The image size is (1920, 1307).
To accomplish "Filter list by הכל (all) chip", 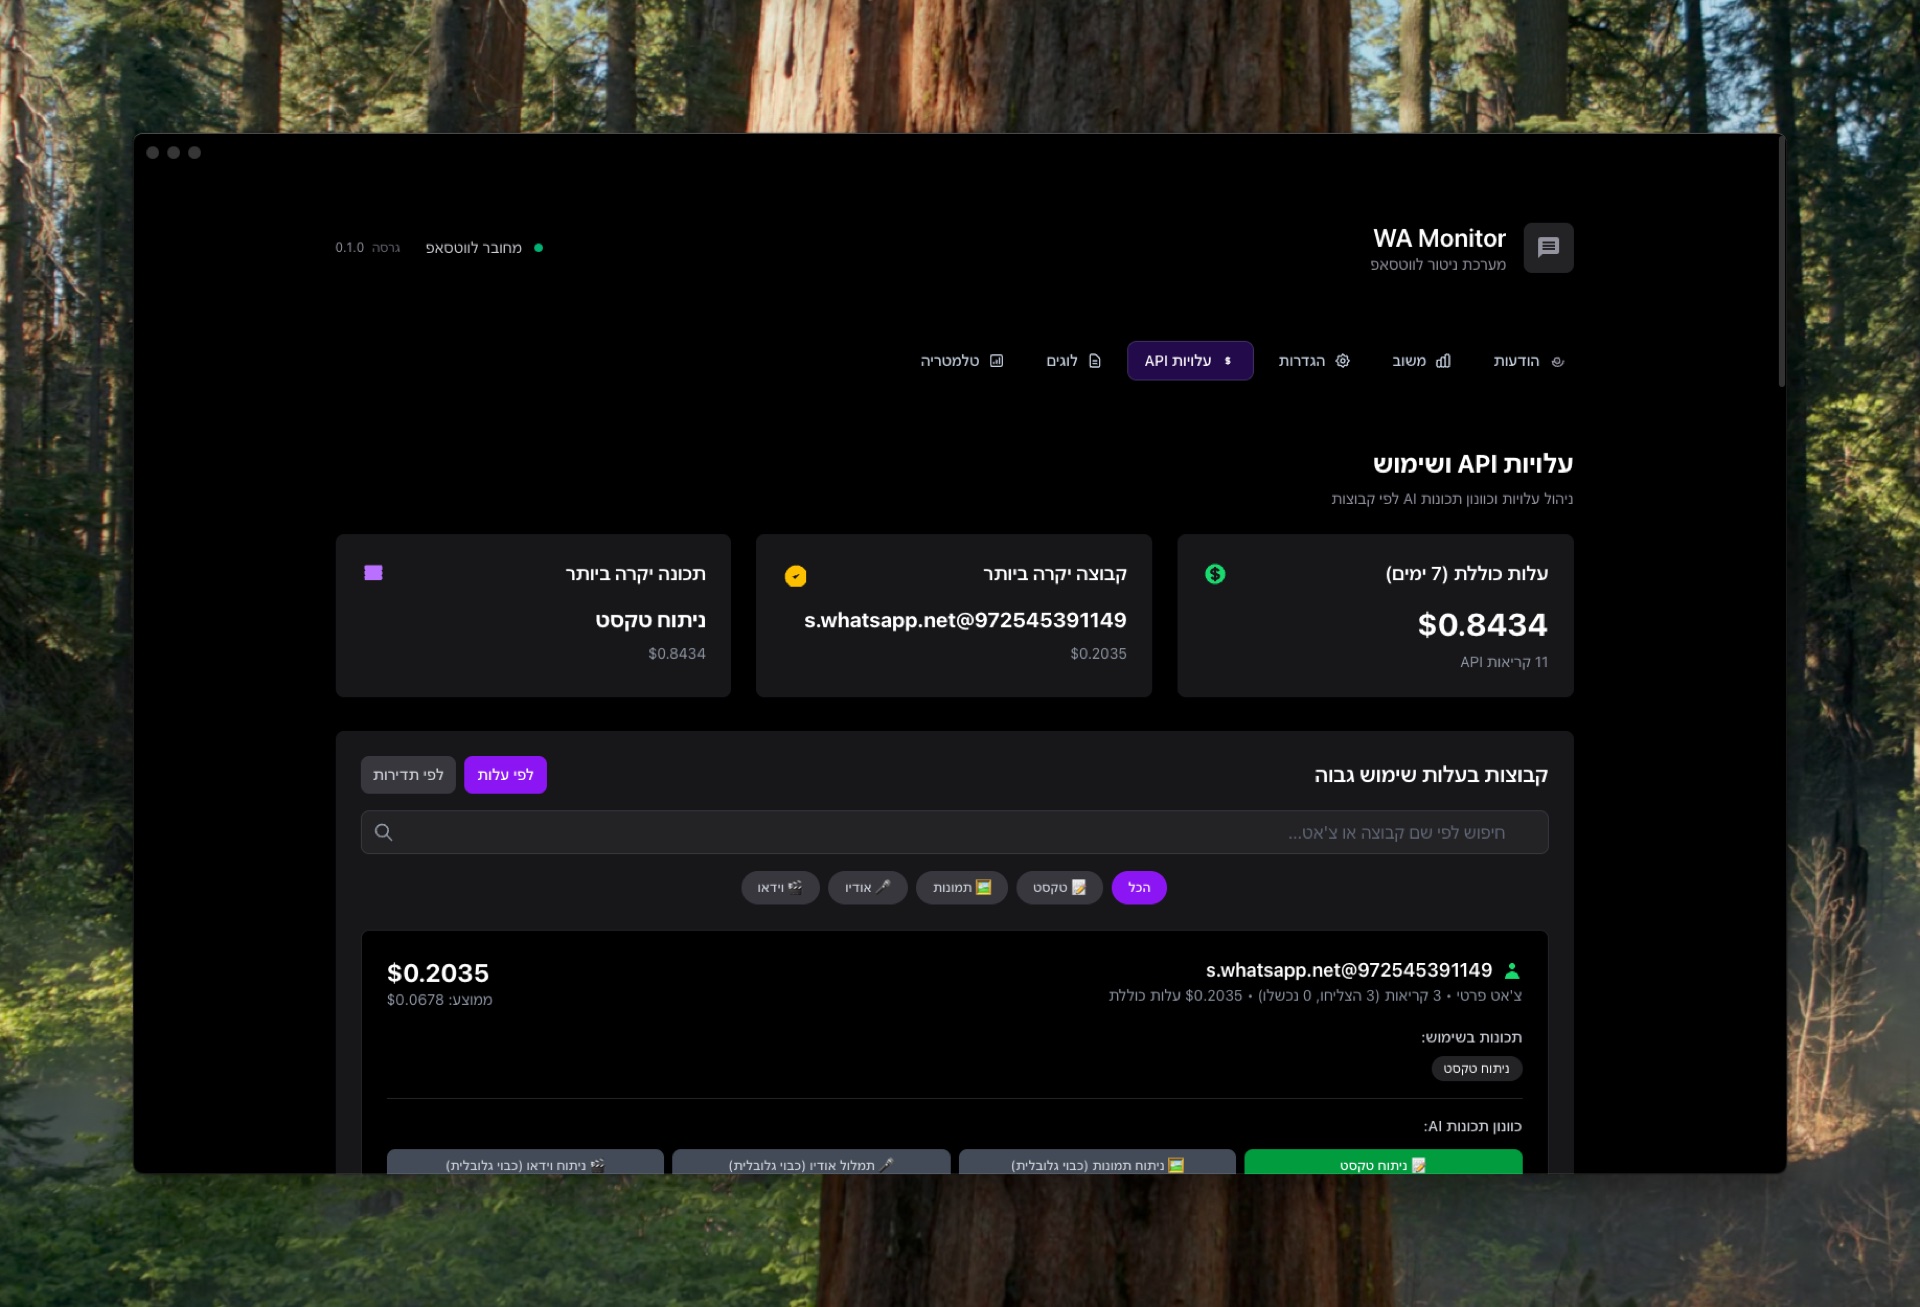I will (x=1138, y=887).
